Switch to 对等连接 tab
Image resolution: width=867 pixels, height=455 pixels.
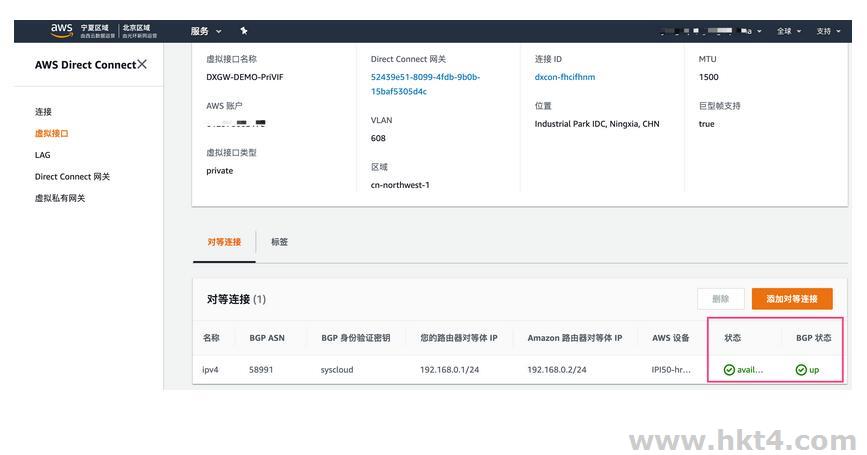(224, 242)
